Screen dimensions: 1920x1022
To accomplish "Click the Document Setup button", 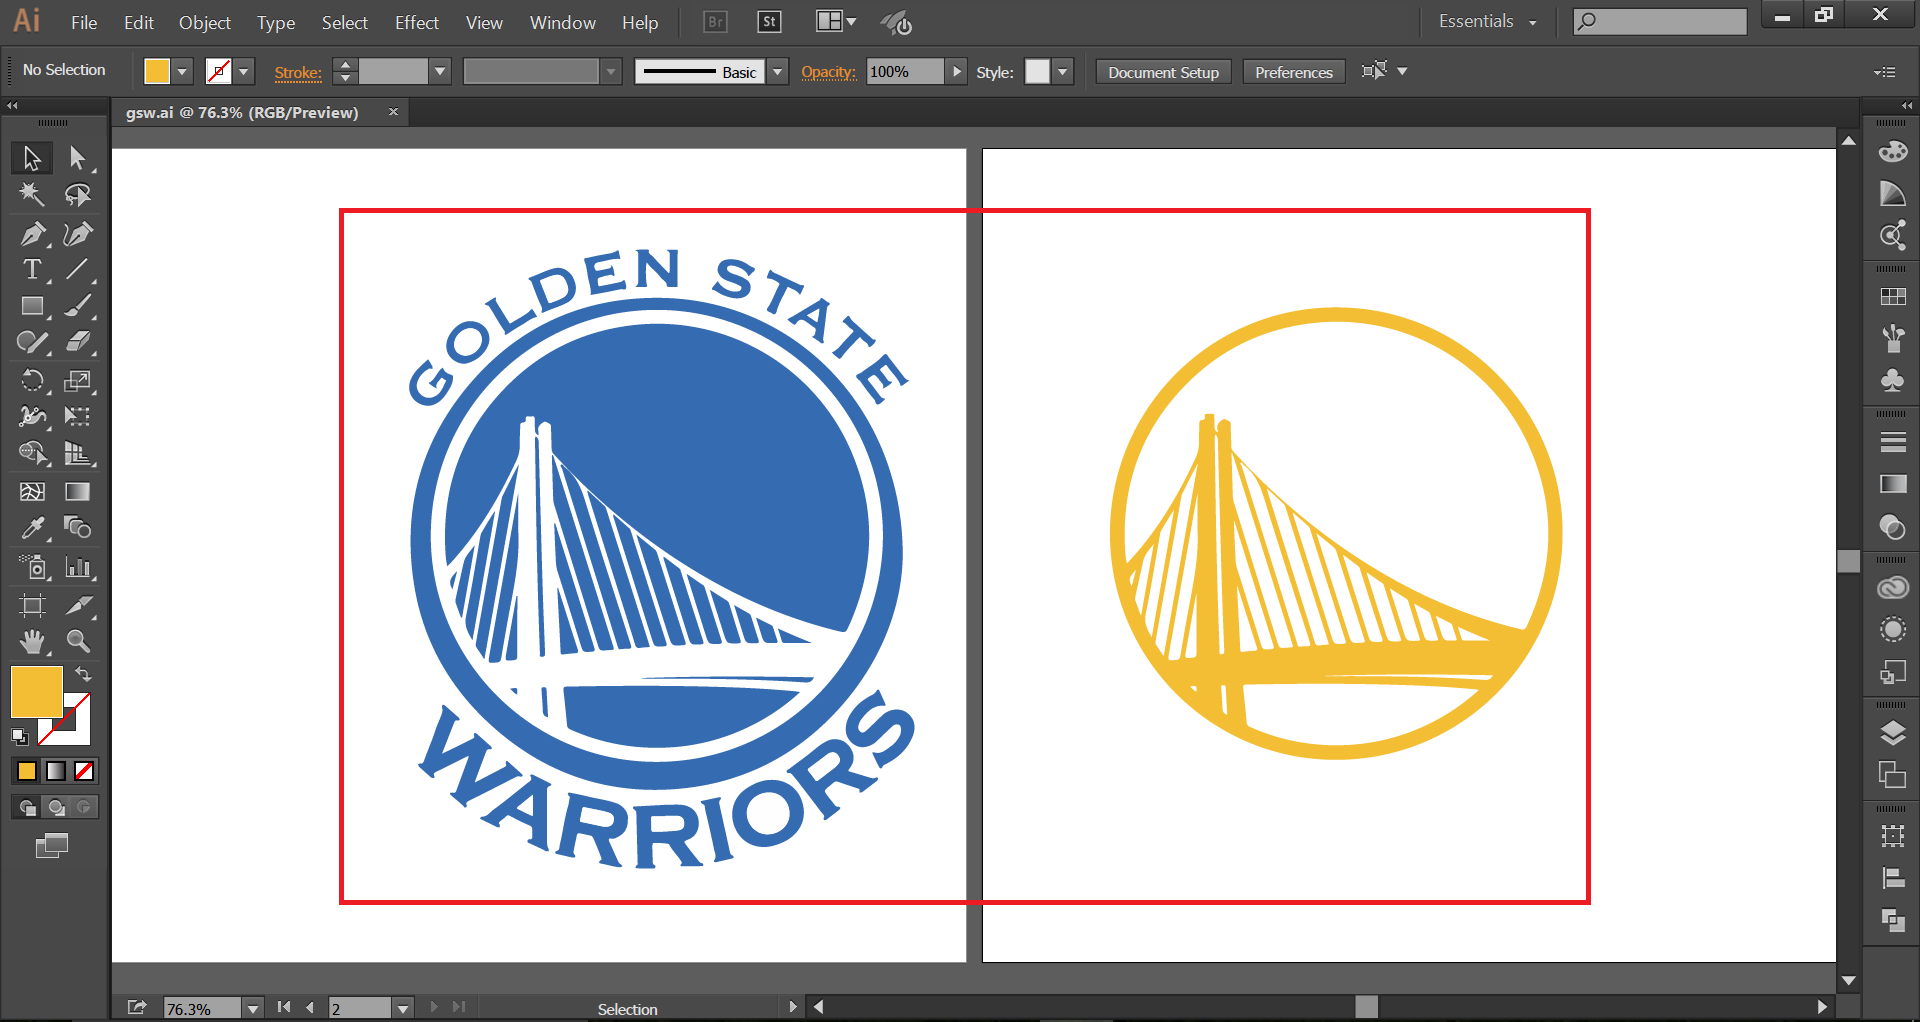I will click(x=1163, y=72).
